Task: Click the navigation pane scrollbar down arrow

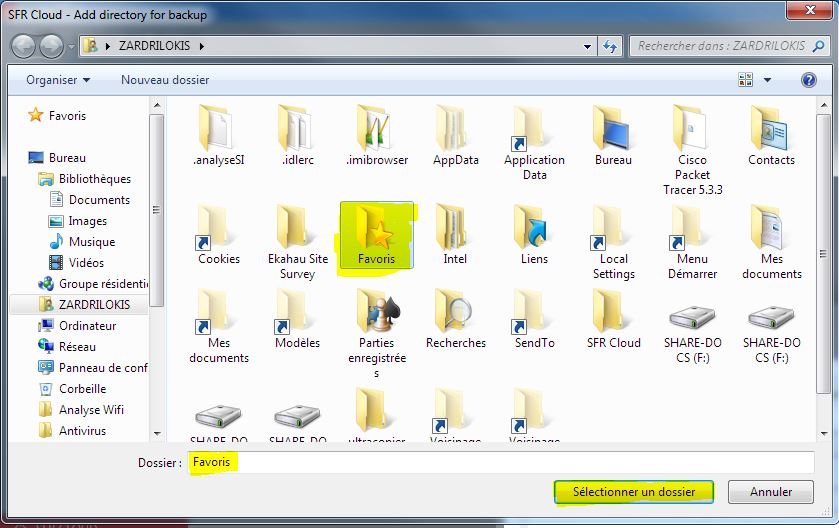Action: 157,433
